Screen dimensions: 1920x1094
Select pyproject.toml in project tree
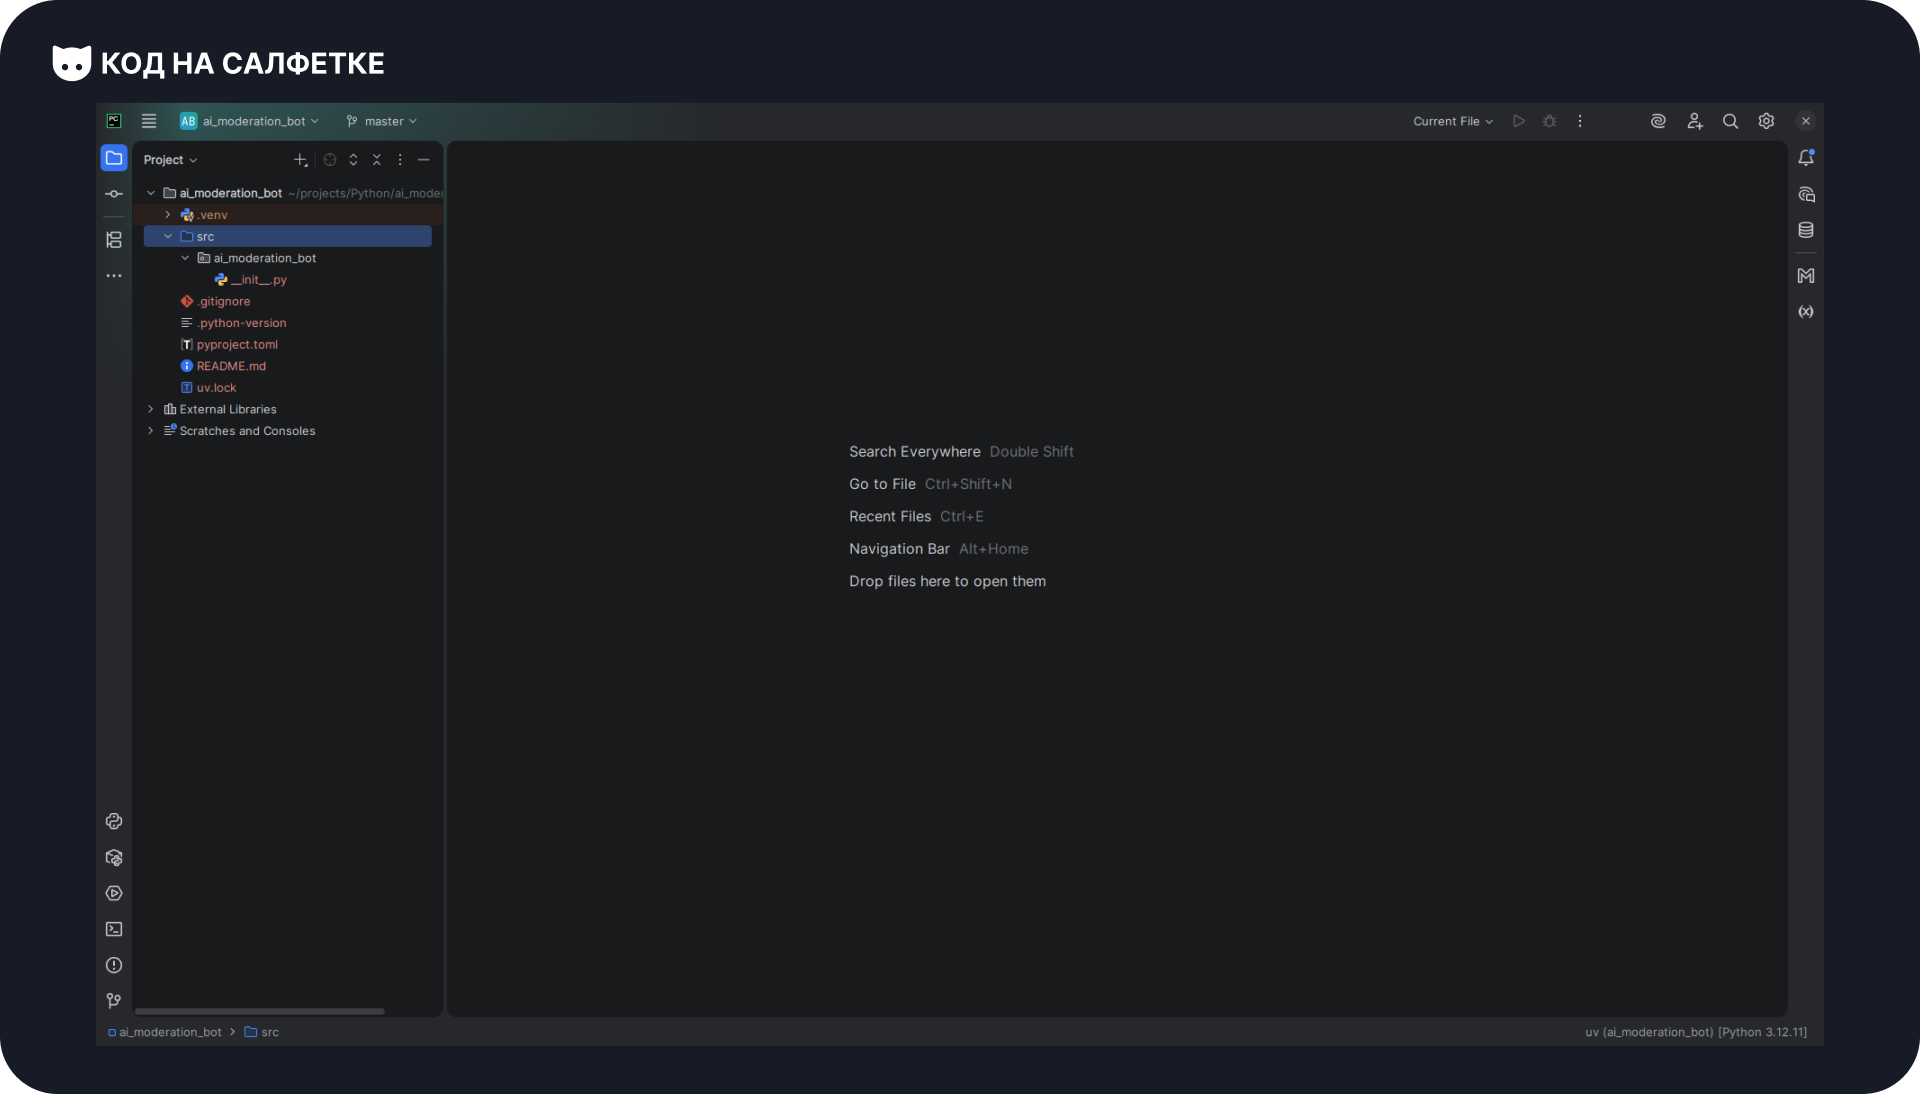[x=237, y=345]
